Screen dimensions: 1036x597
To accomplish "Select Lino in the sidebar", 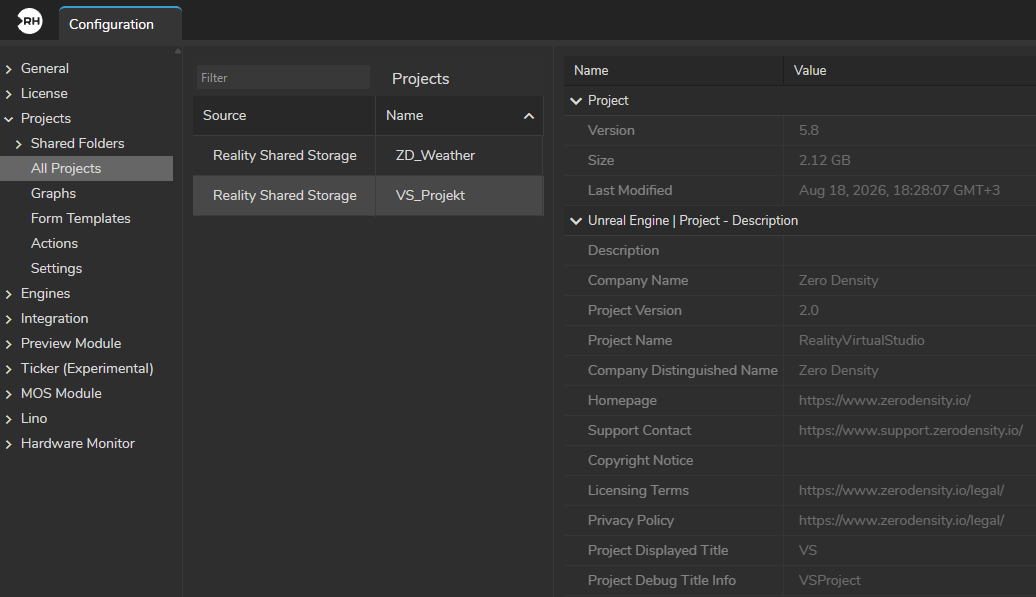I will tap(34, 418).
